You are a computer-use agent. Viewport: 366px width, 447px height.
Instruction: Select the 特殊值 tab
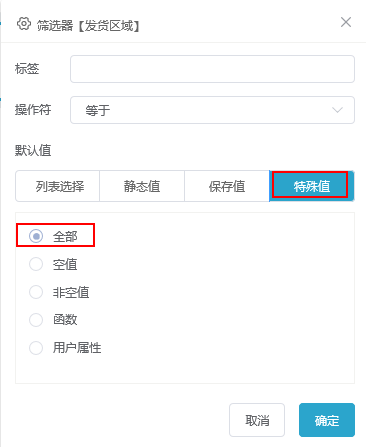click(312, 186)
